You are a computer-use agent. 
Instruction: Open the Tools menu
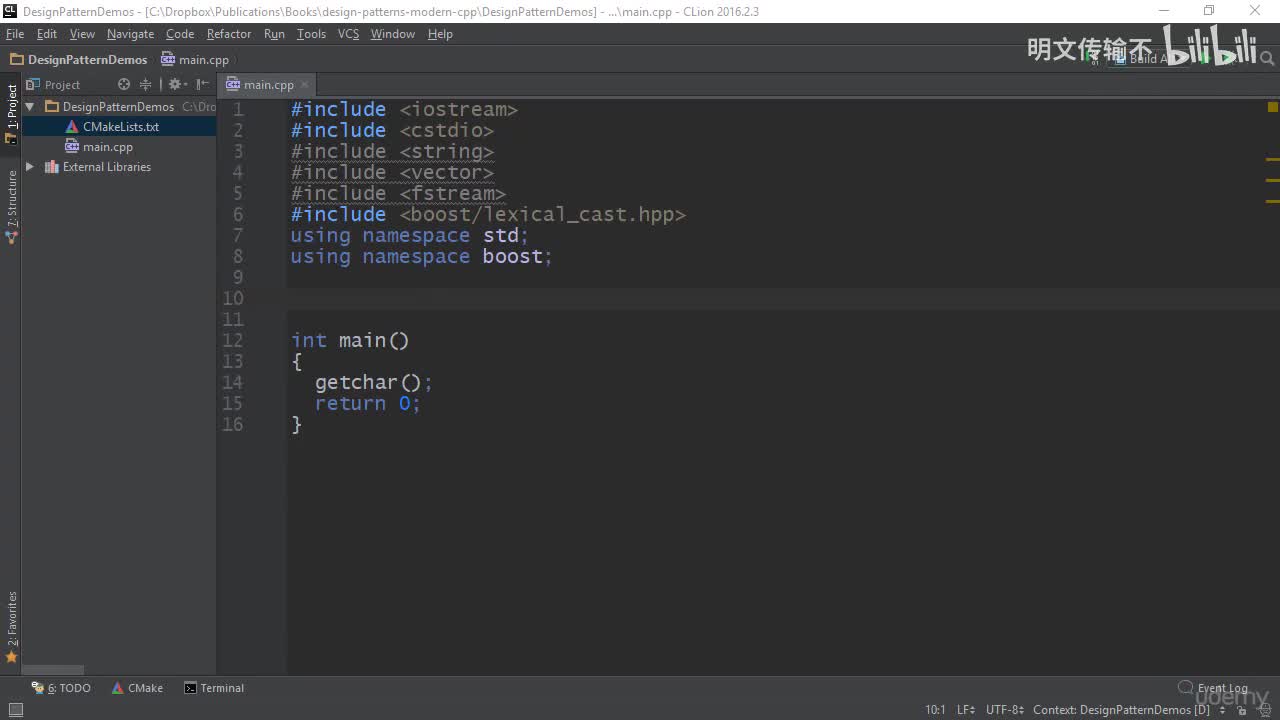pos(311,34)
